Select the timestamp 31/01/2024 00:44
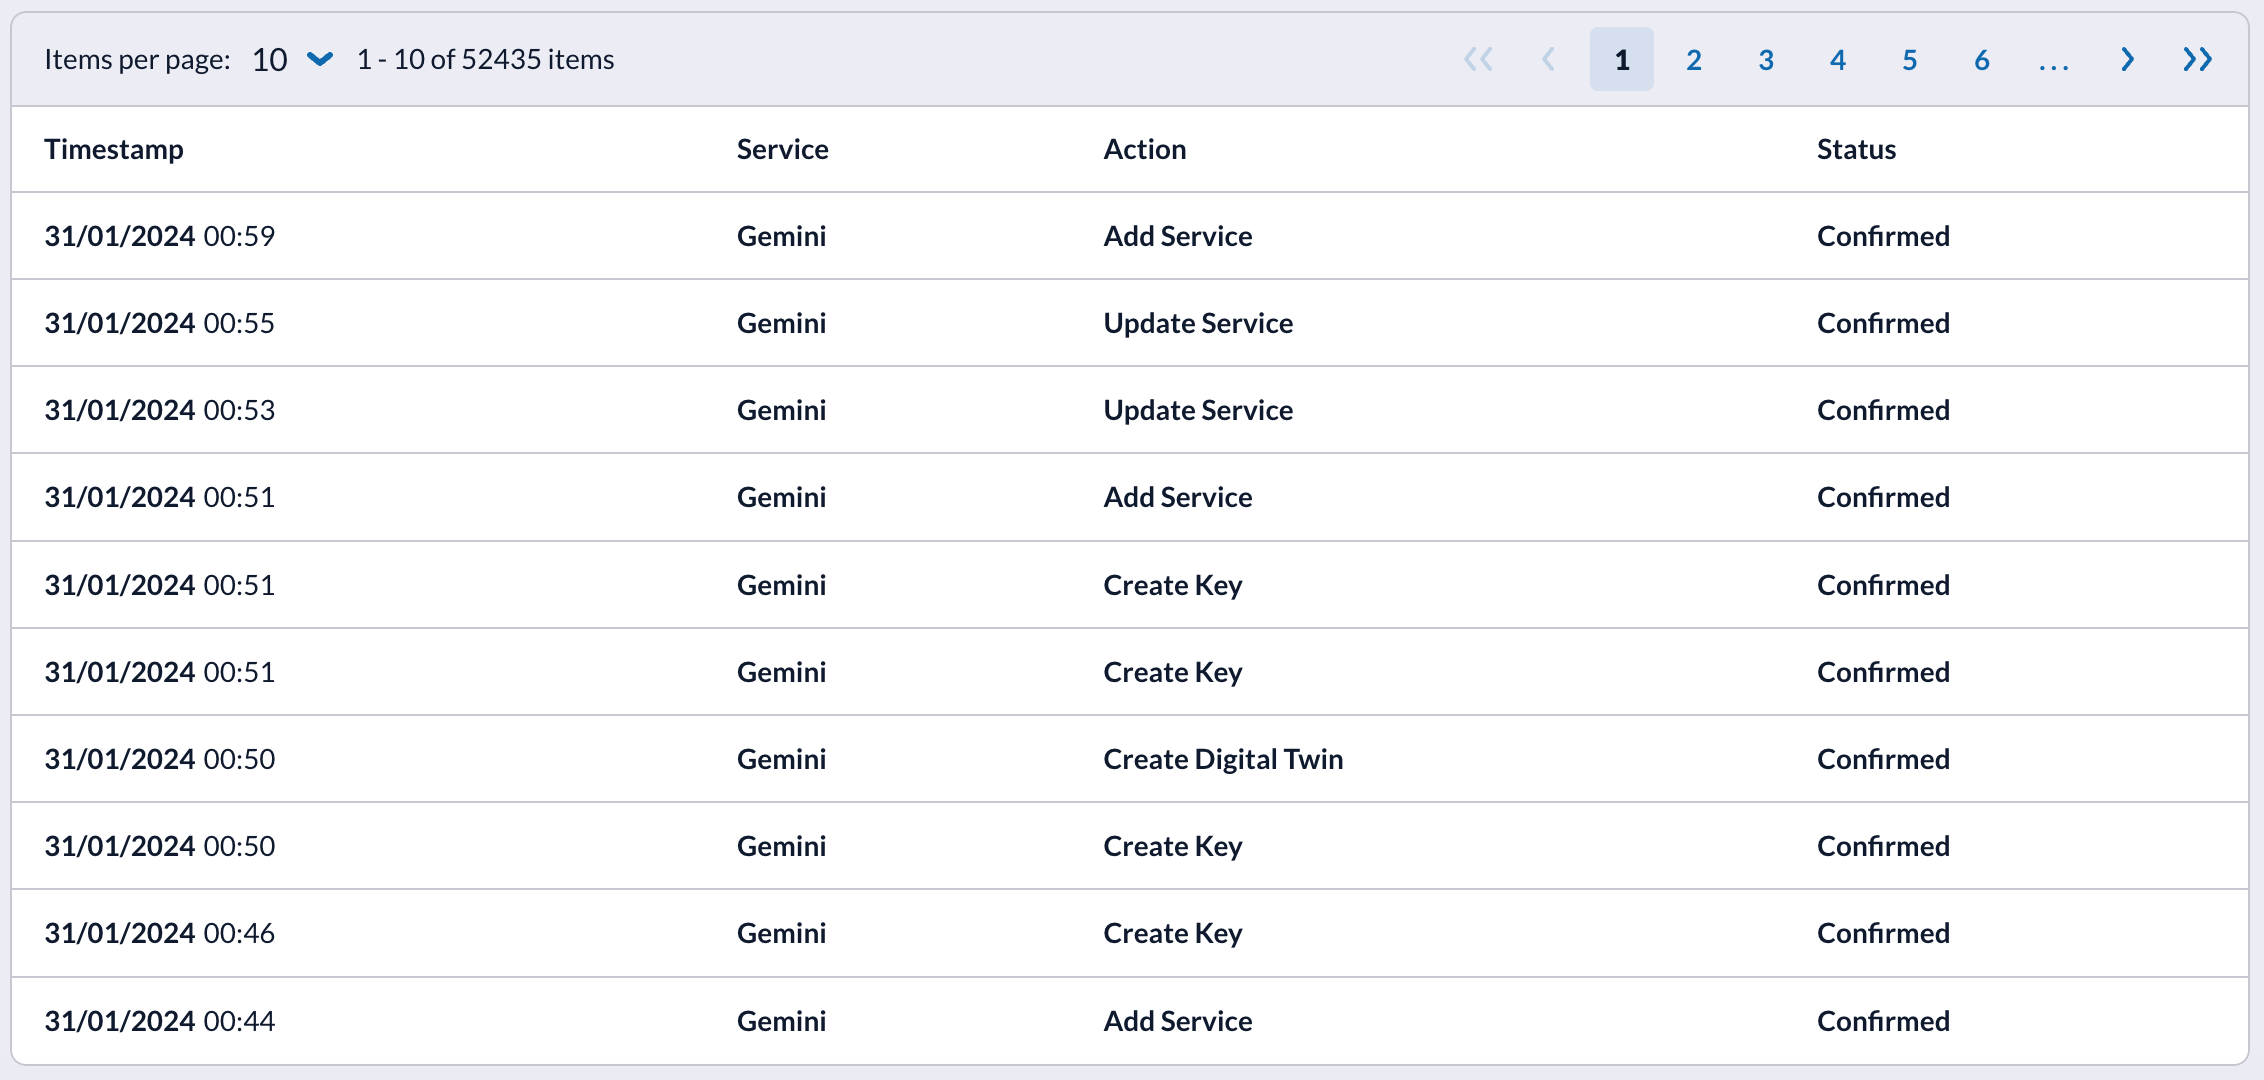 (160, 1021)
